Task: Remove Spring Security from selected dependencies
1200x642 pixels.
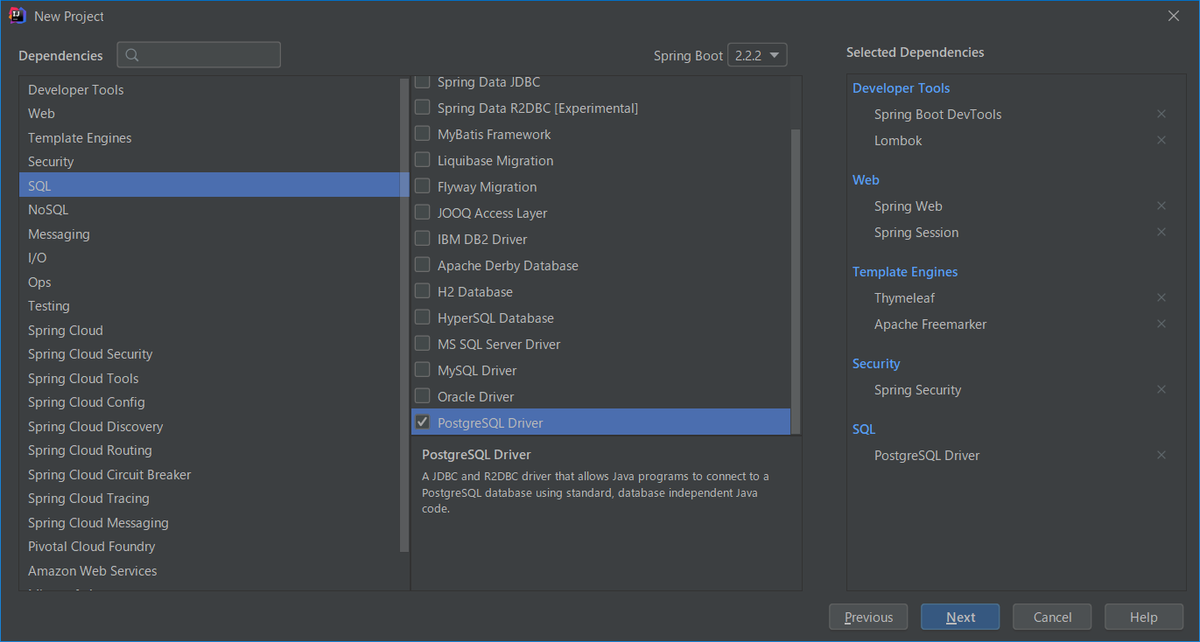Action: pyautogui.click(x=1161, y=390)
